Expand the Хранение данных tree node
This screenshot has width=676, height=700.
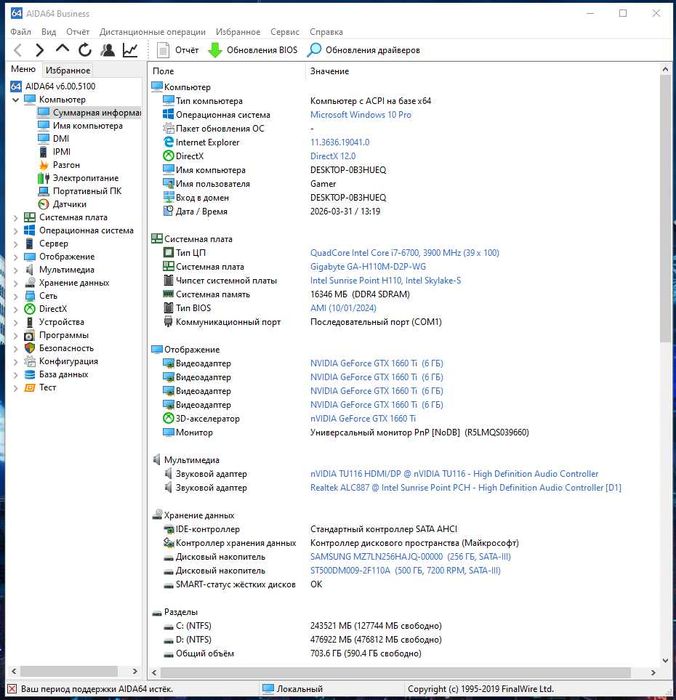(x=15, y=283)
